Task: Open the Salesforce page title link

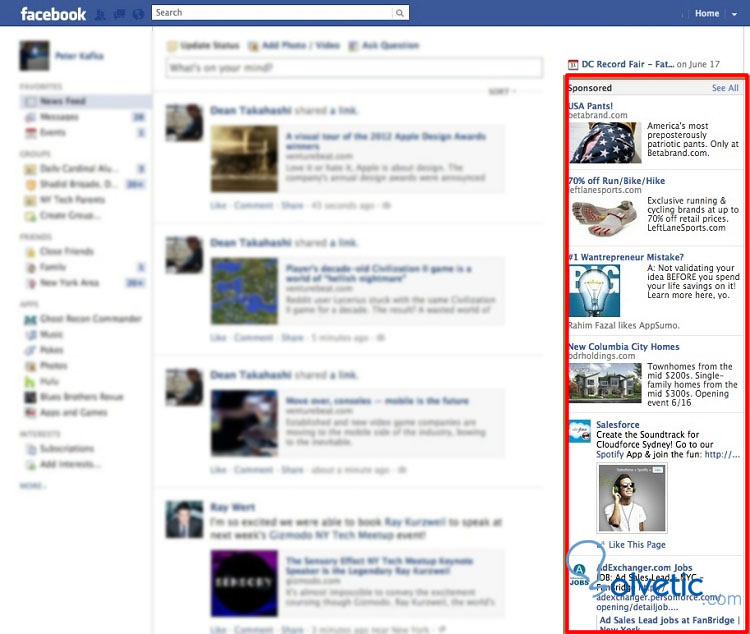Action: [618, 424]
